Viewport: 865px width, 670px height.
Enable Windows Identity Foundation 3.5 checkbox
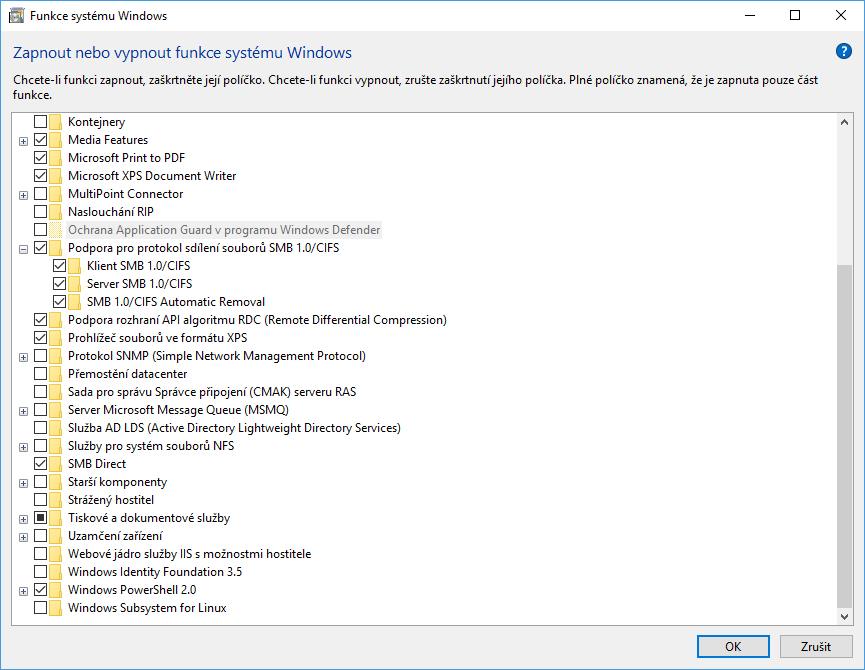[40, 572]
